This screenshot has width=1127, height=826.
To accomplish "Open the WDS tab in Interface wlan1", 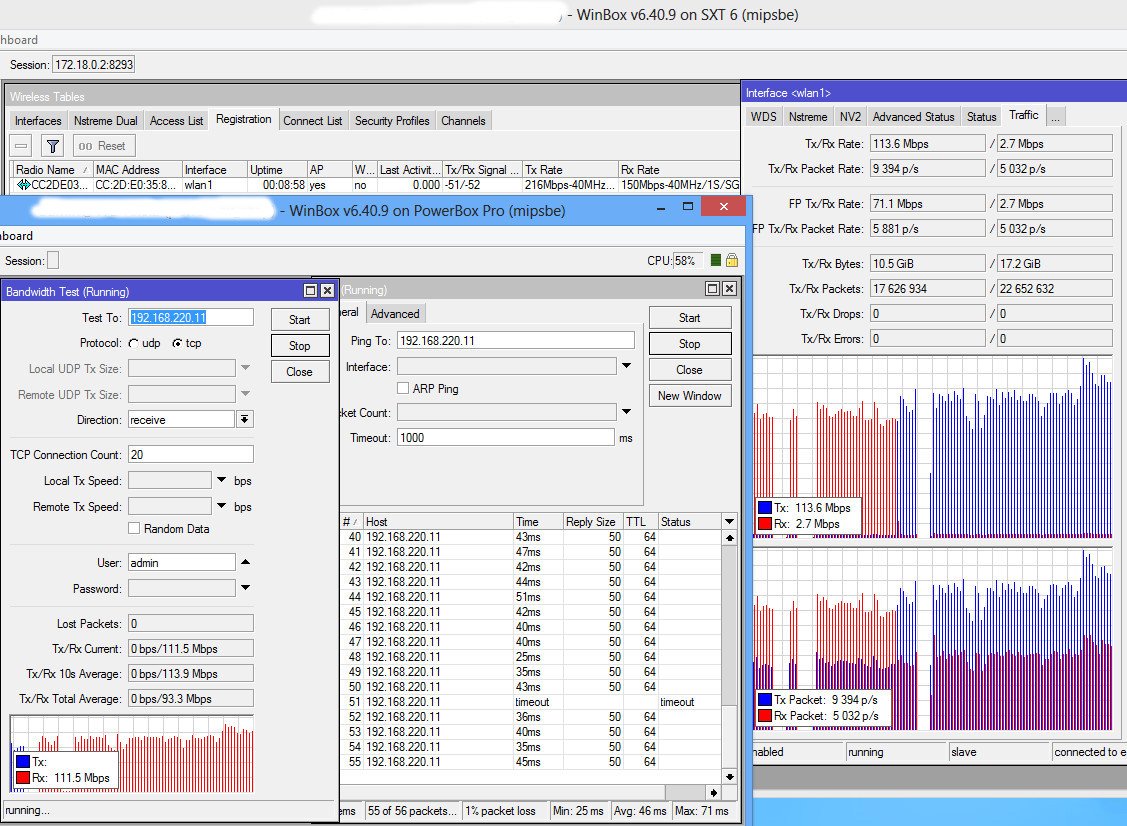I will coord(763,116).
